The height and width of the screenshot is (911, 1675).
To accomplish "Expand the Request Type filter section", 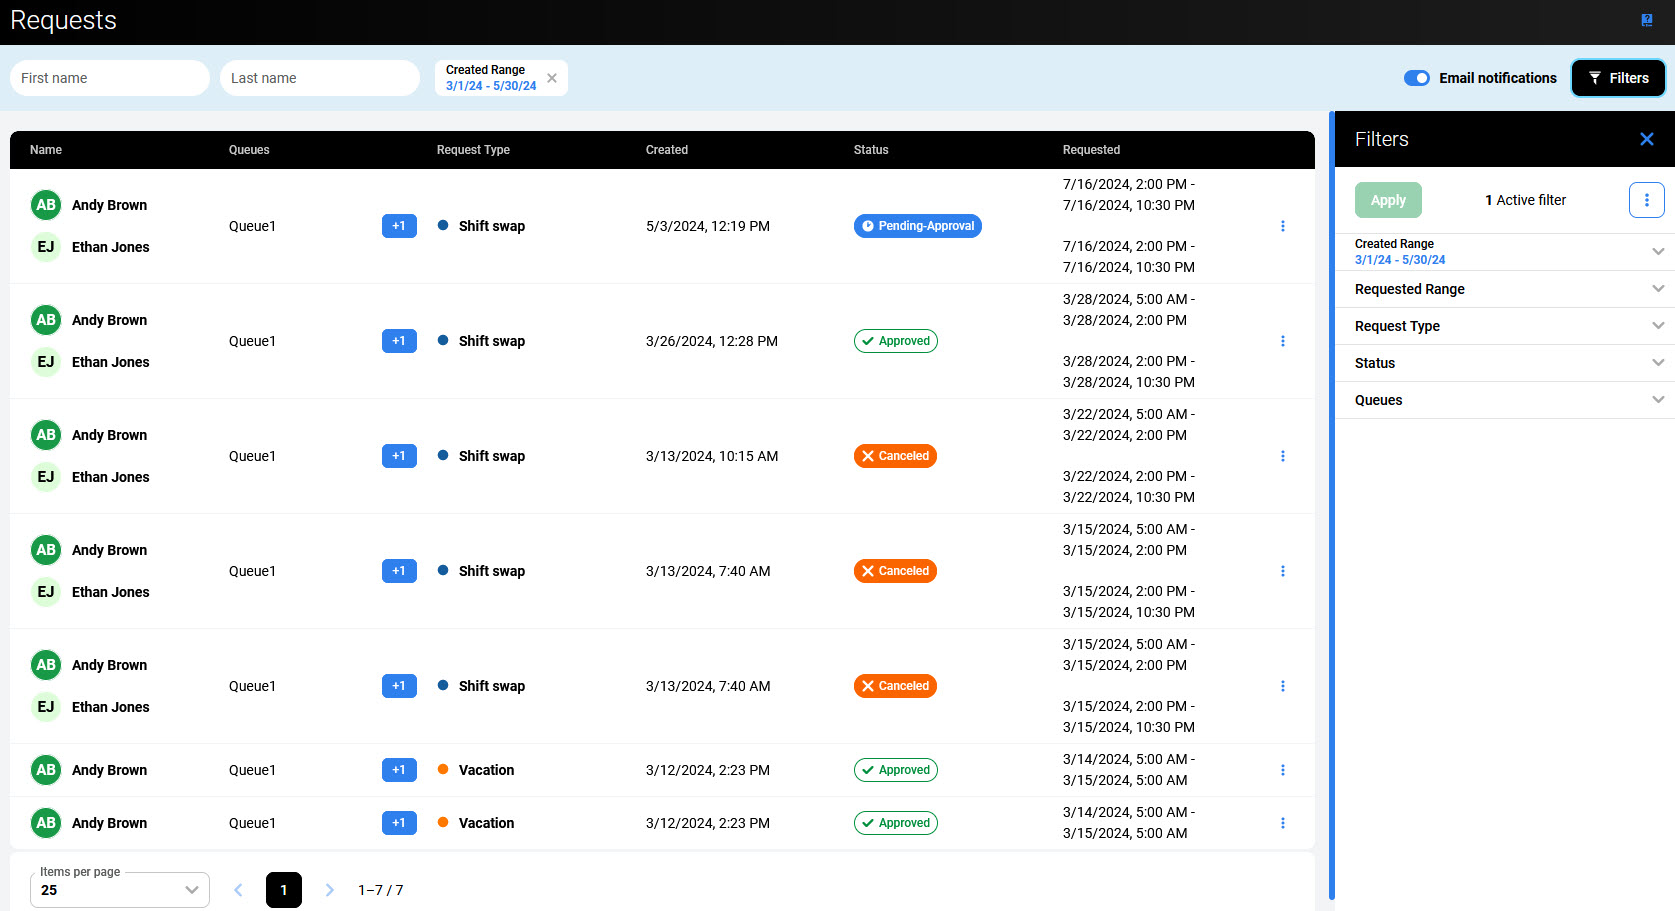I will 1504,326.
